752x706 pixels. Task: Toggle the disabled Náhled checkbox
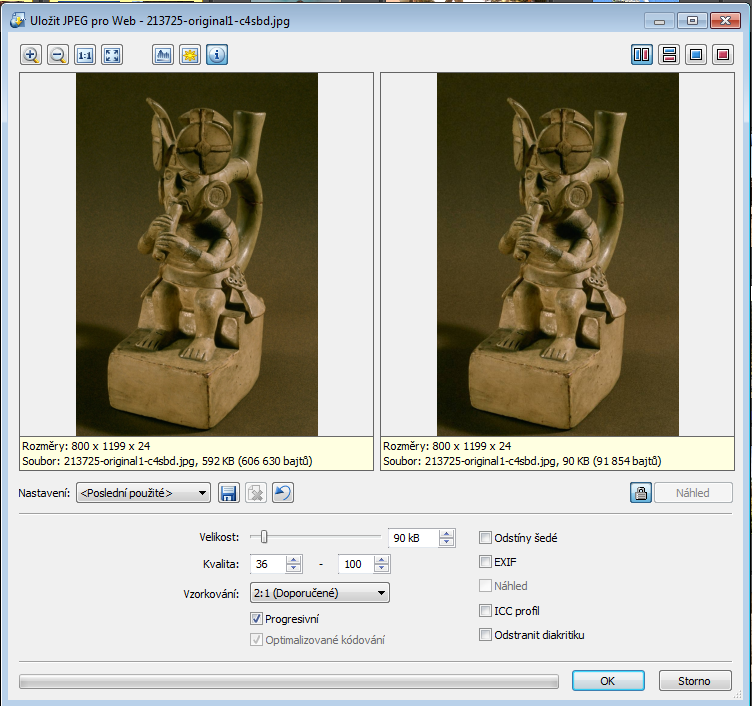click(485, 586)
